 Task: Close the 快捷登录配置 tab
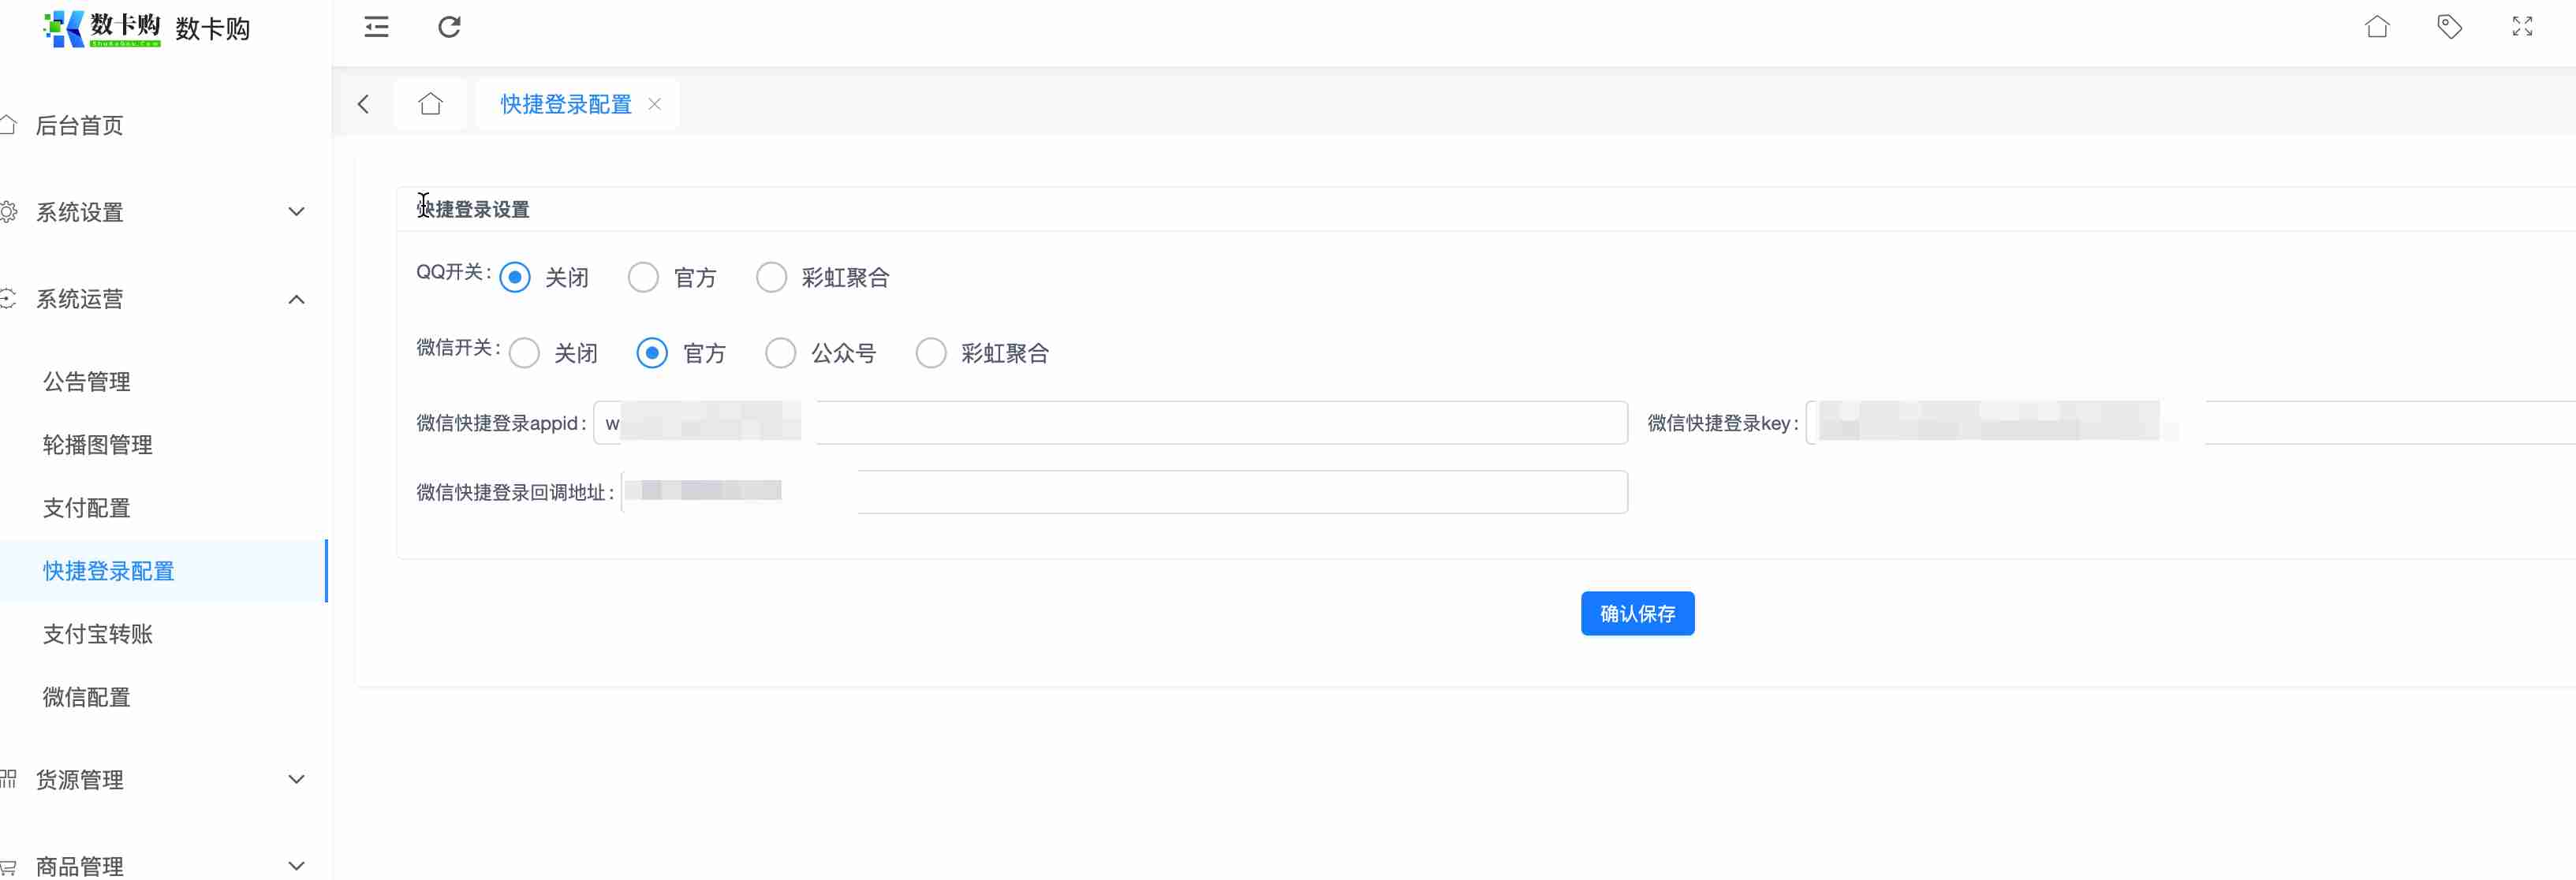coord(654,104)
